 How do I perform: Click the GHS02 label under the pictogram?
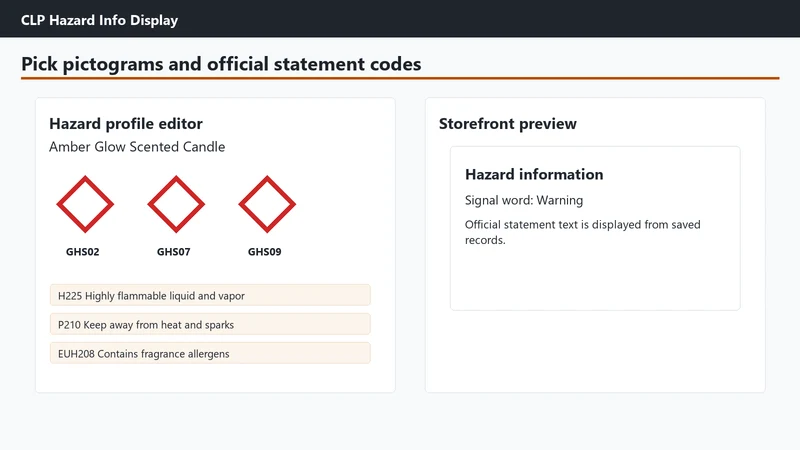83,252
